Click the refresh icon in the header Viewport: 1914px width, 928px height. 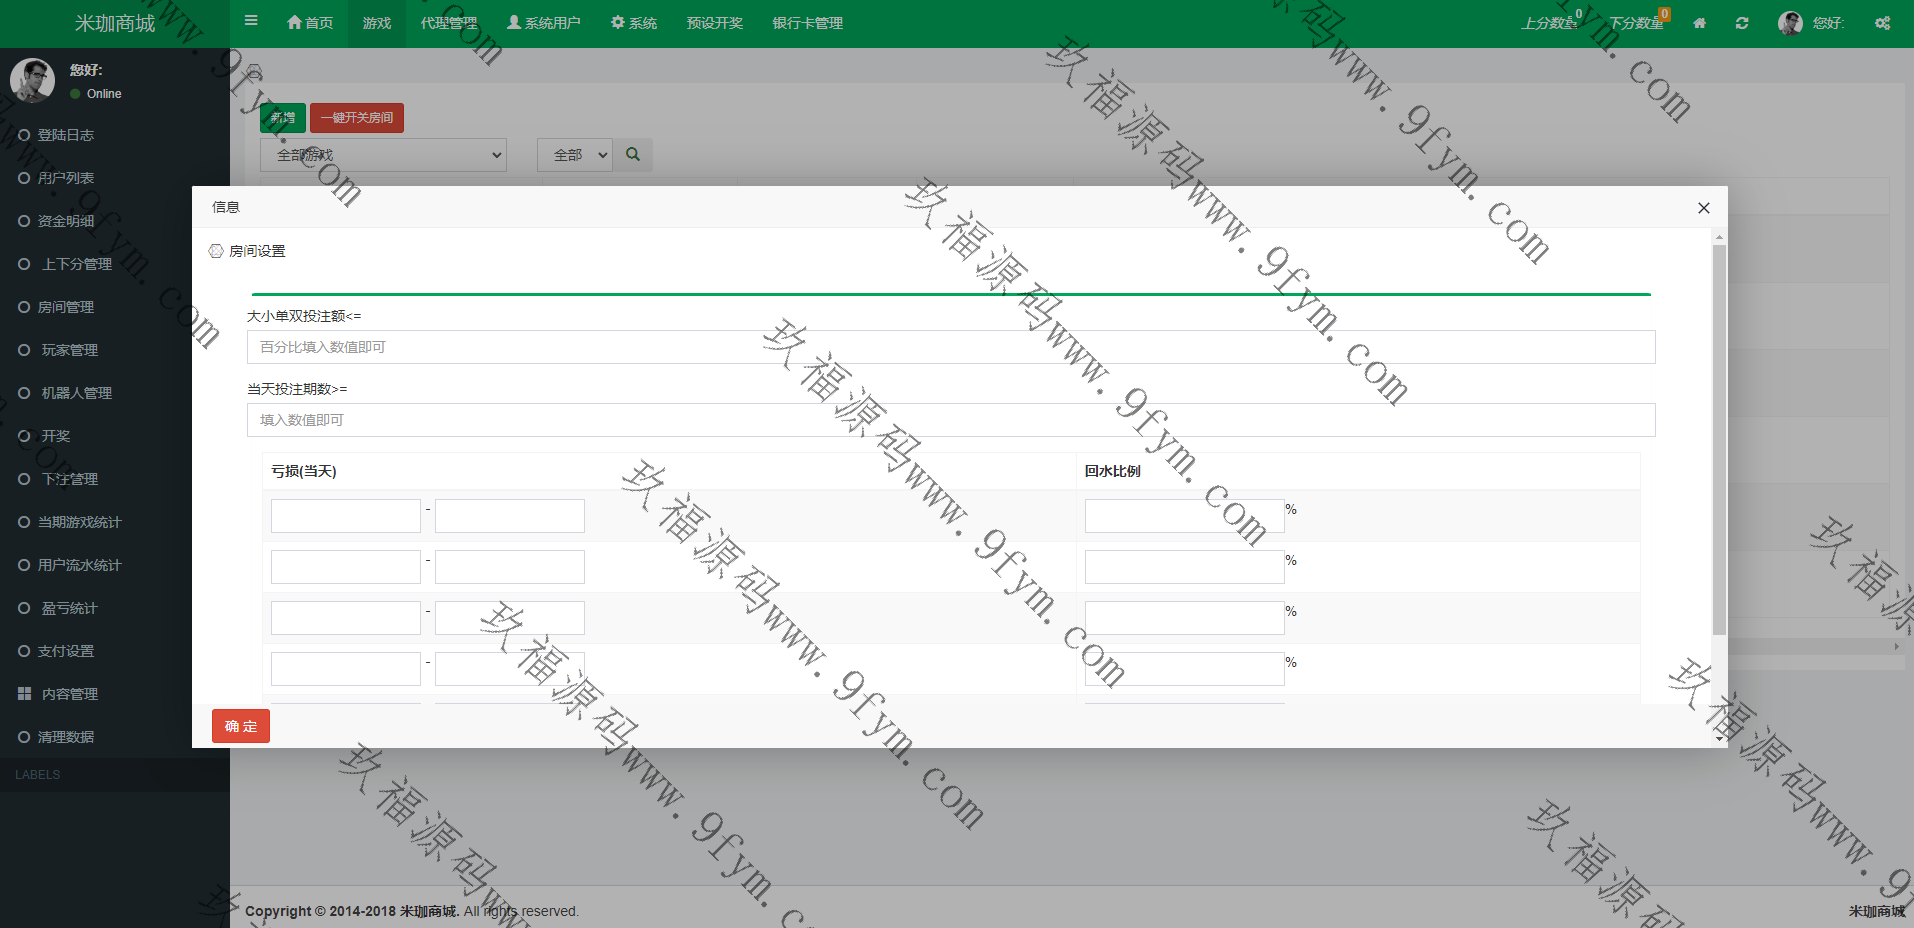click(x=1742, y=23)
